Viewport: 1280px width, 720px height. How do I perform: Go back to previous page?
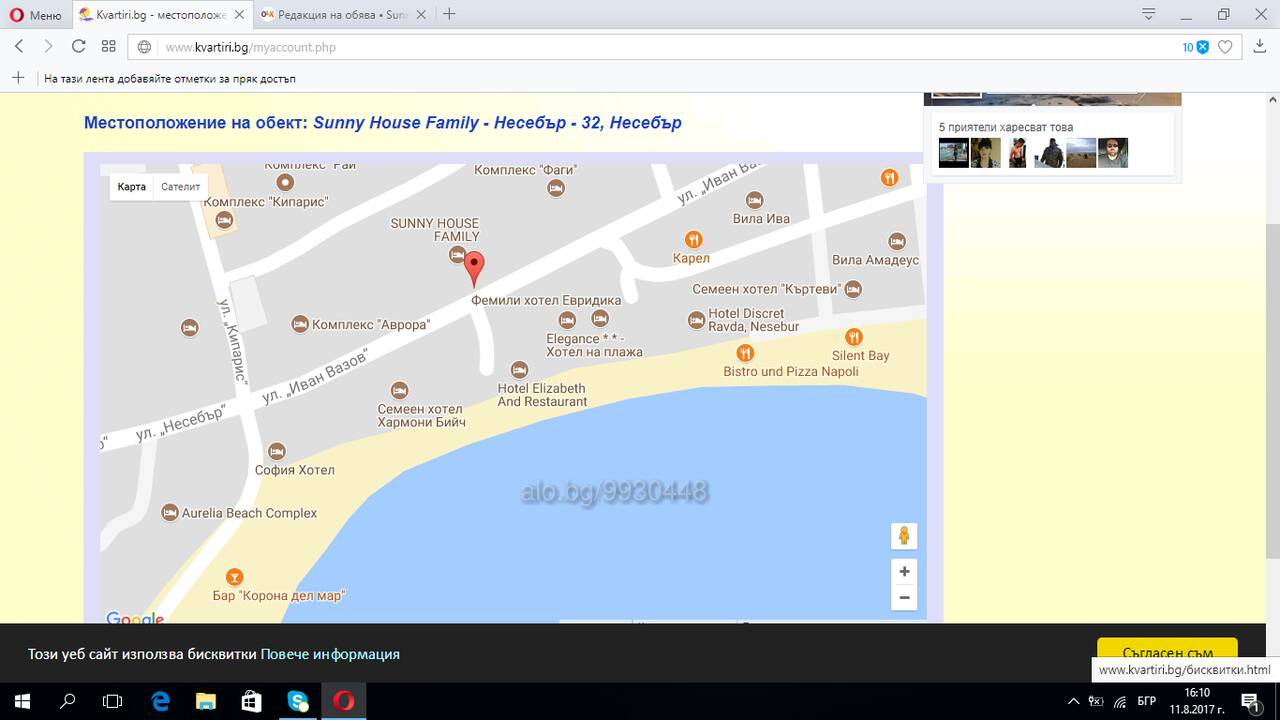(x=19, y=47)
